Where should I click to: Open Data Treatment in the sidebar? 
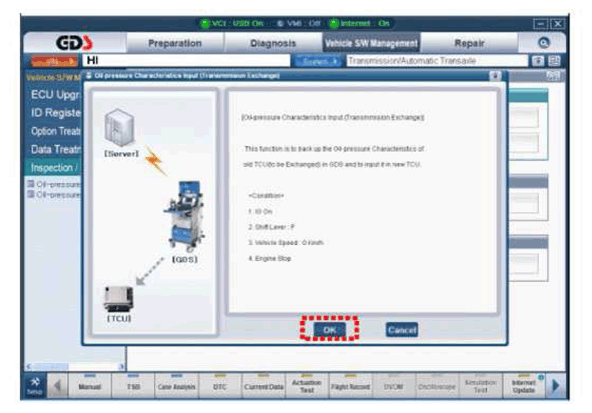tap(56, 149)
